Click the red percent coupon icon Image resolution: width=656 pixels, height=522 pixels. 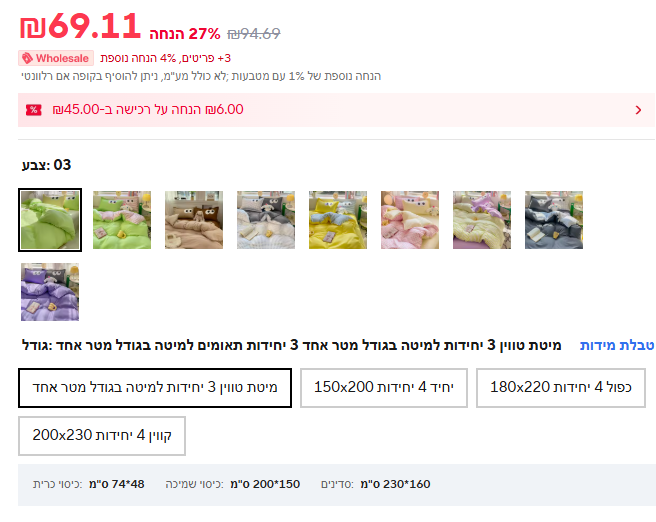(x=33, y=110)
